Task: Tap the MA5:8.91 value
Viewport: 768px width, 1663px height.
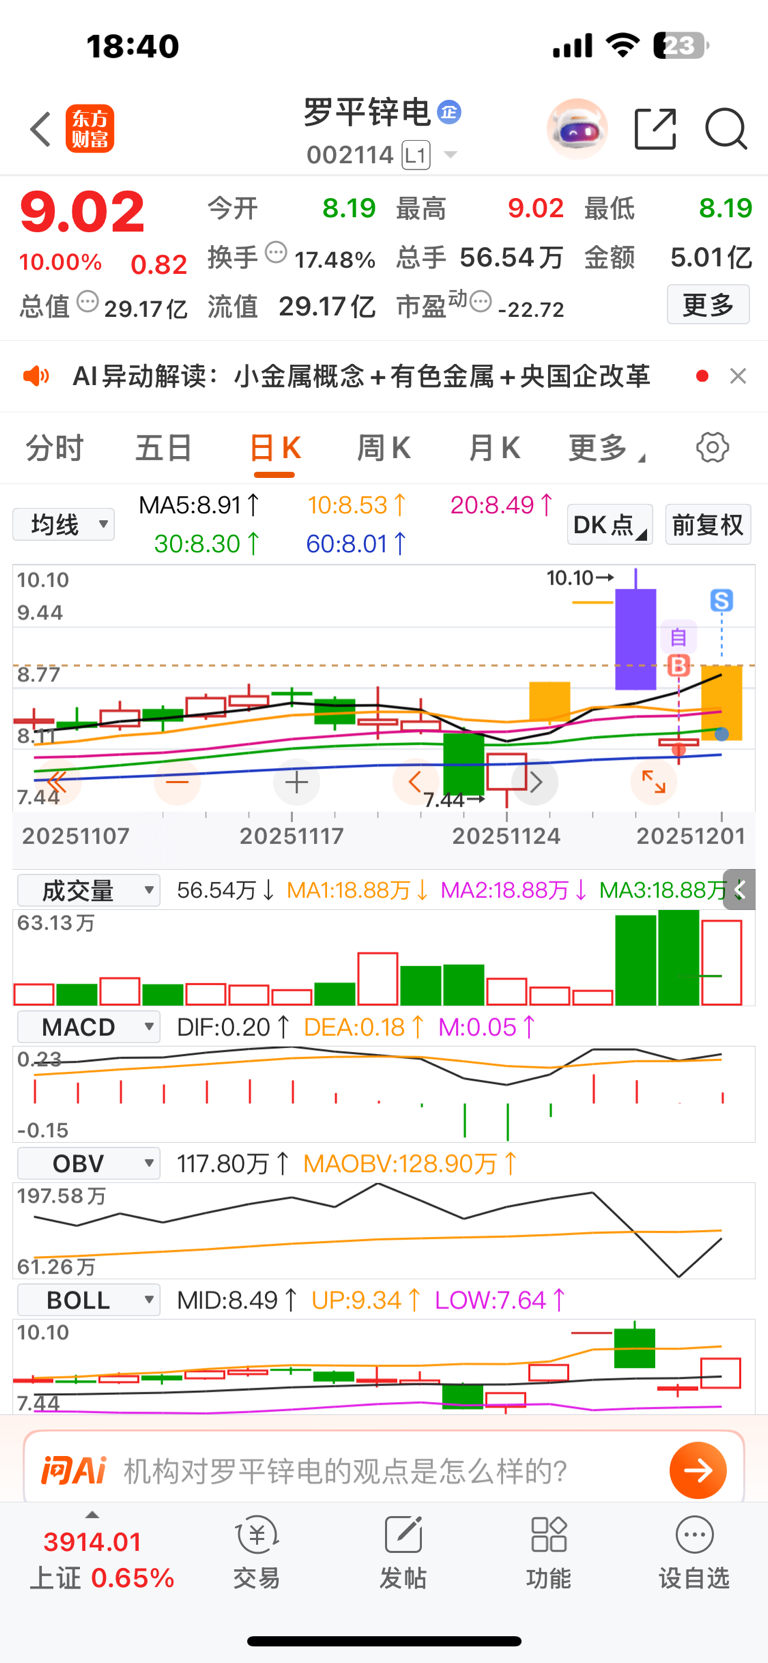Action: tap(199, 505)
